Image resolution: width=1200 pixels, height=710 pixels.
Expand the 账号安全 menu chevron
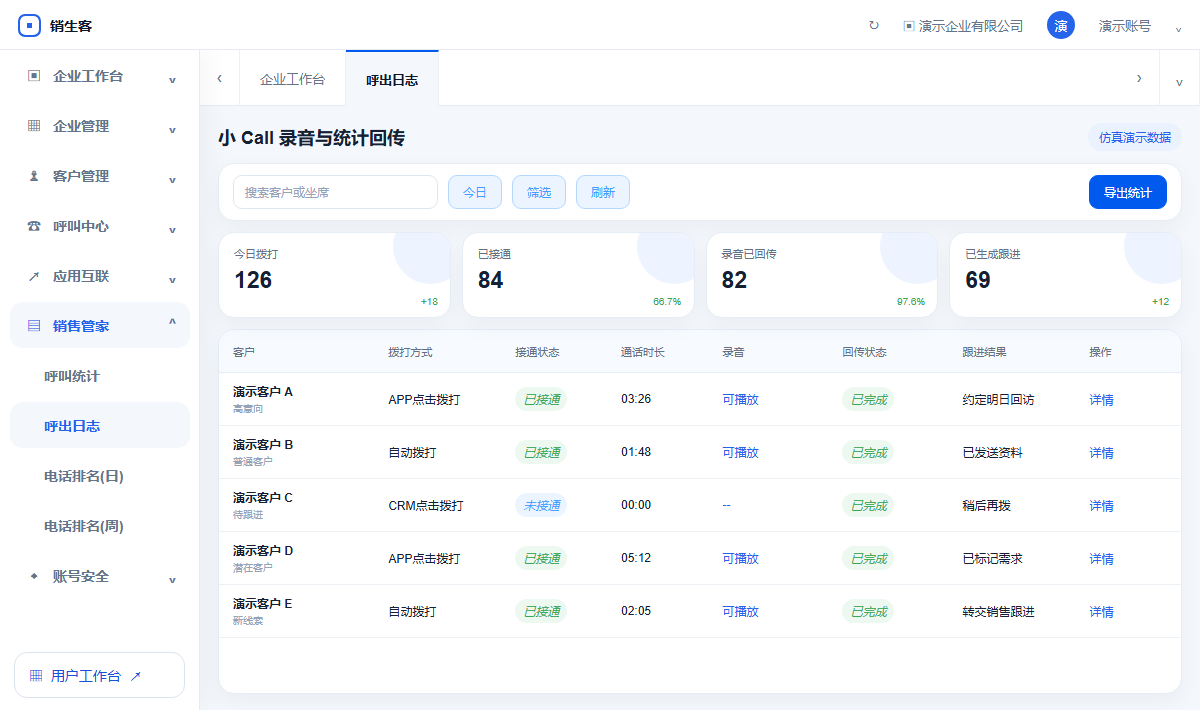(x=172, y=579)
